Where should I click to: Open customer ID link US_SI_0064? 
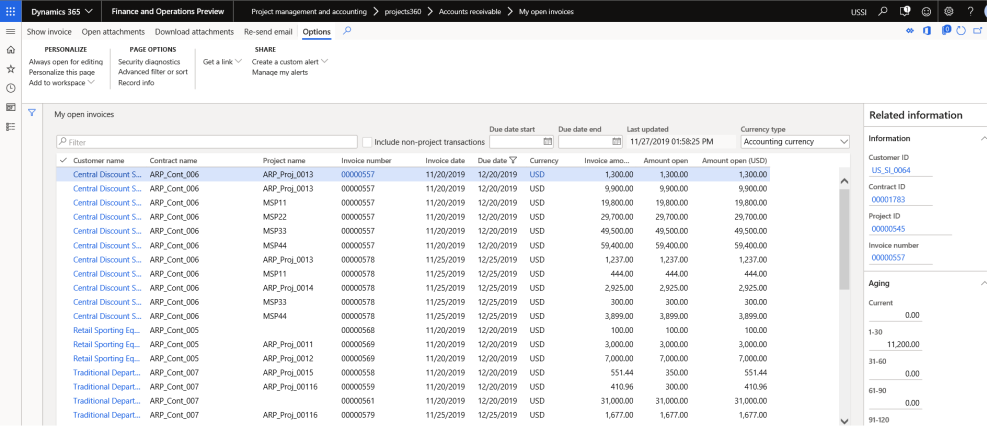click(x=890, y=170)
